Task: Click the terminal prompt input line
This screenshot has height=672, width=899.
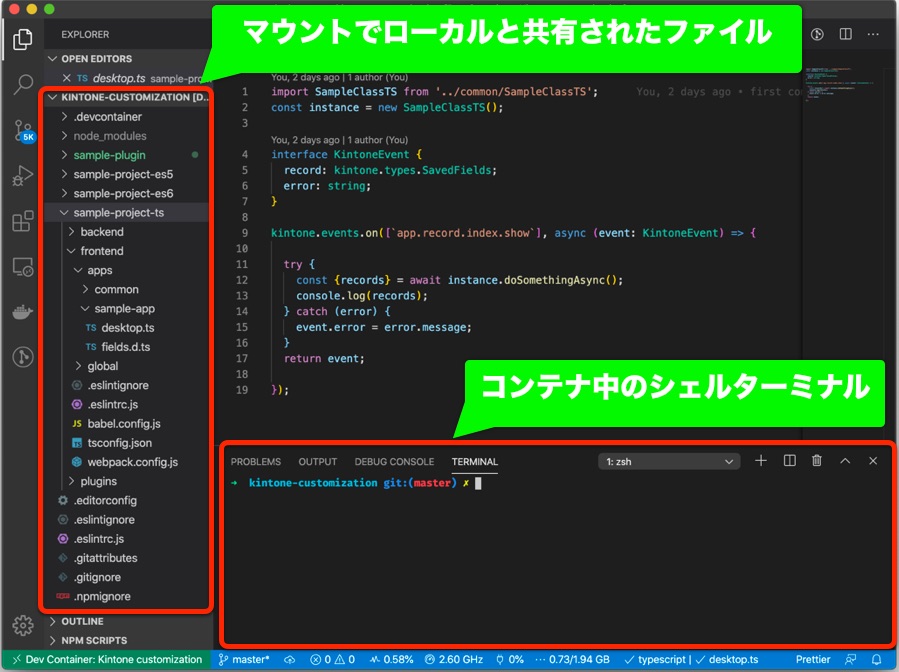Action: tap(355, 483)
